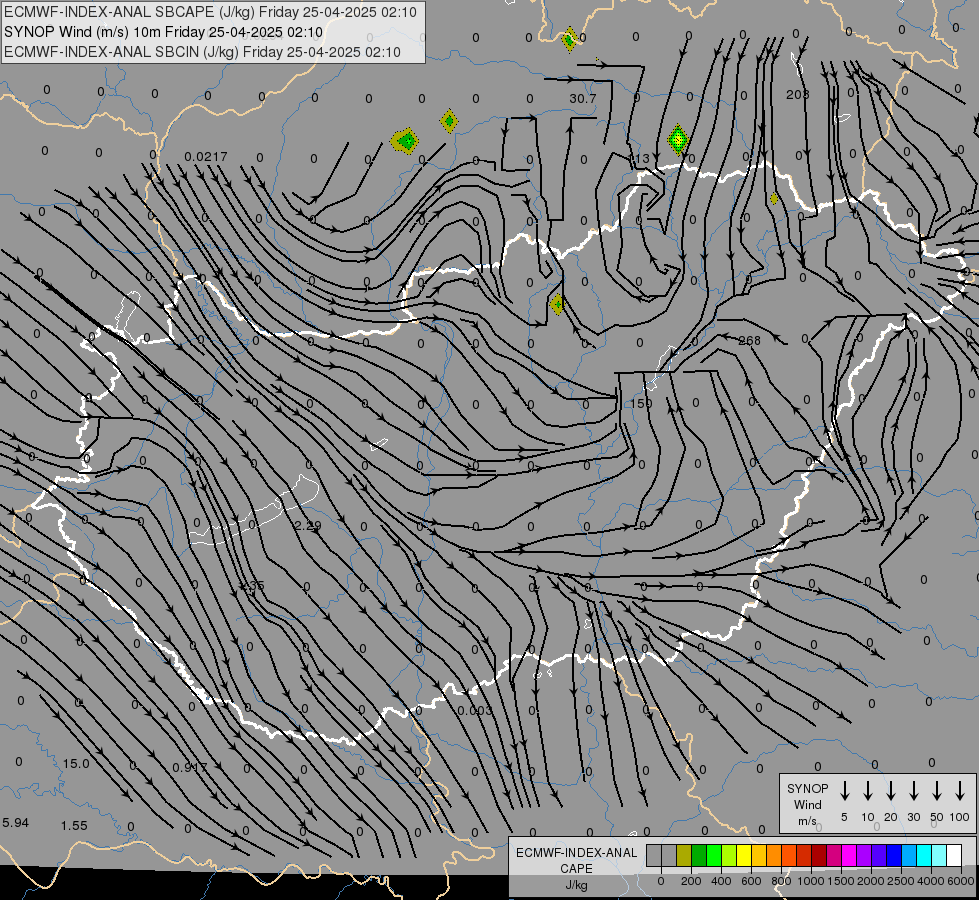Click the orange swatch before 800
The height and width of the screenshot is (900, 979).
[774, 855]
